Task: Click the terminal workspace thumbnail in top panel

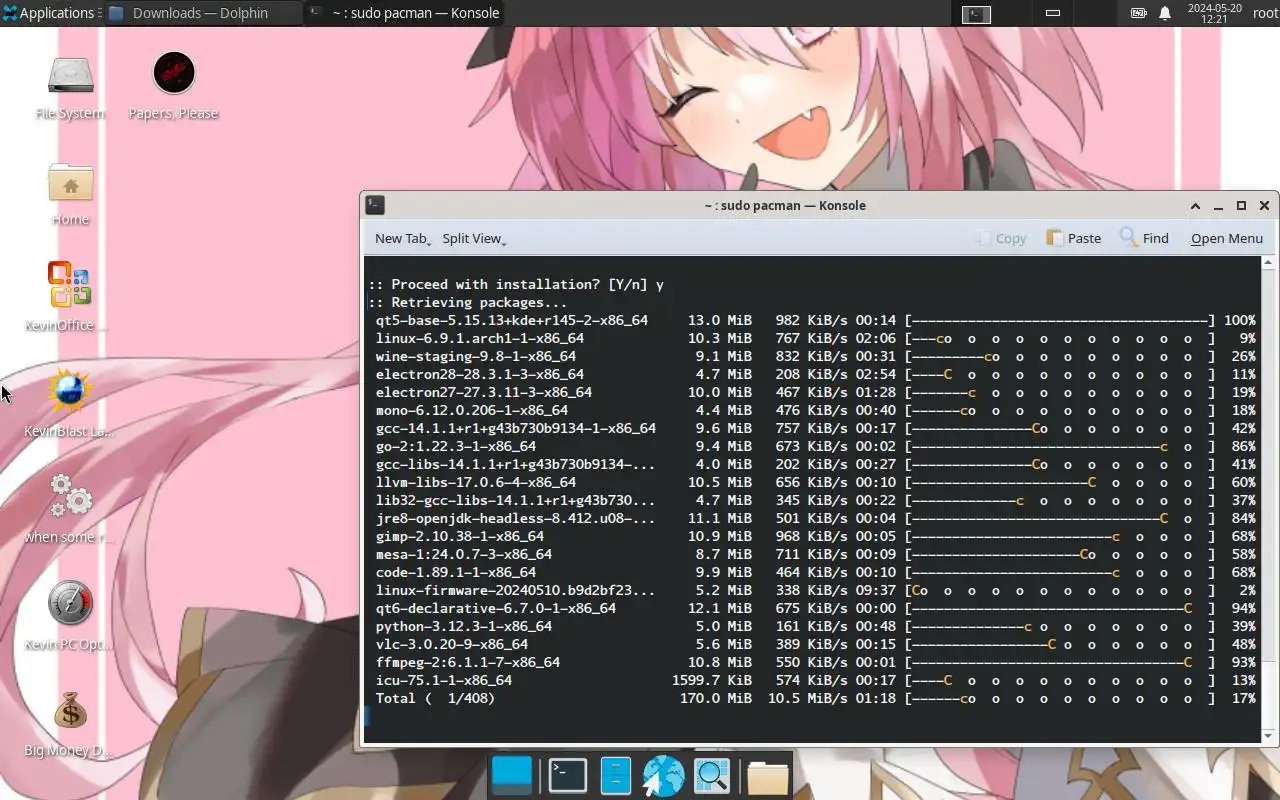Action: (x=976, y=14)
